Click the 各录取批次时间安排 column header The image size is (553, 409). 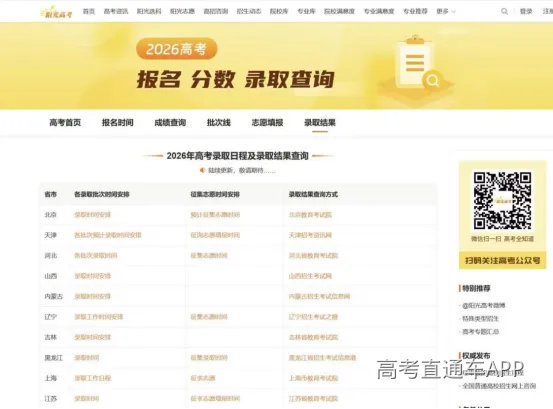click(102, 194)
